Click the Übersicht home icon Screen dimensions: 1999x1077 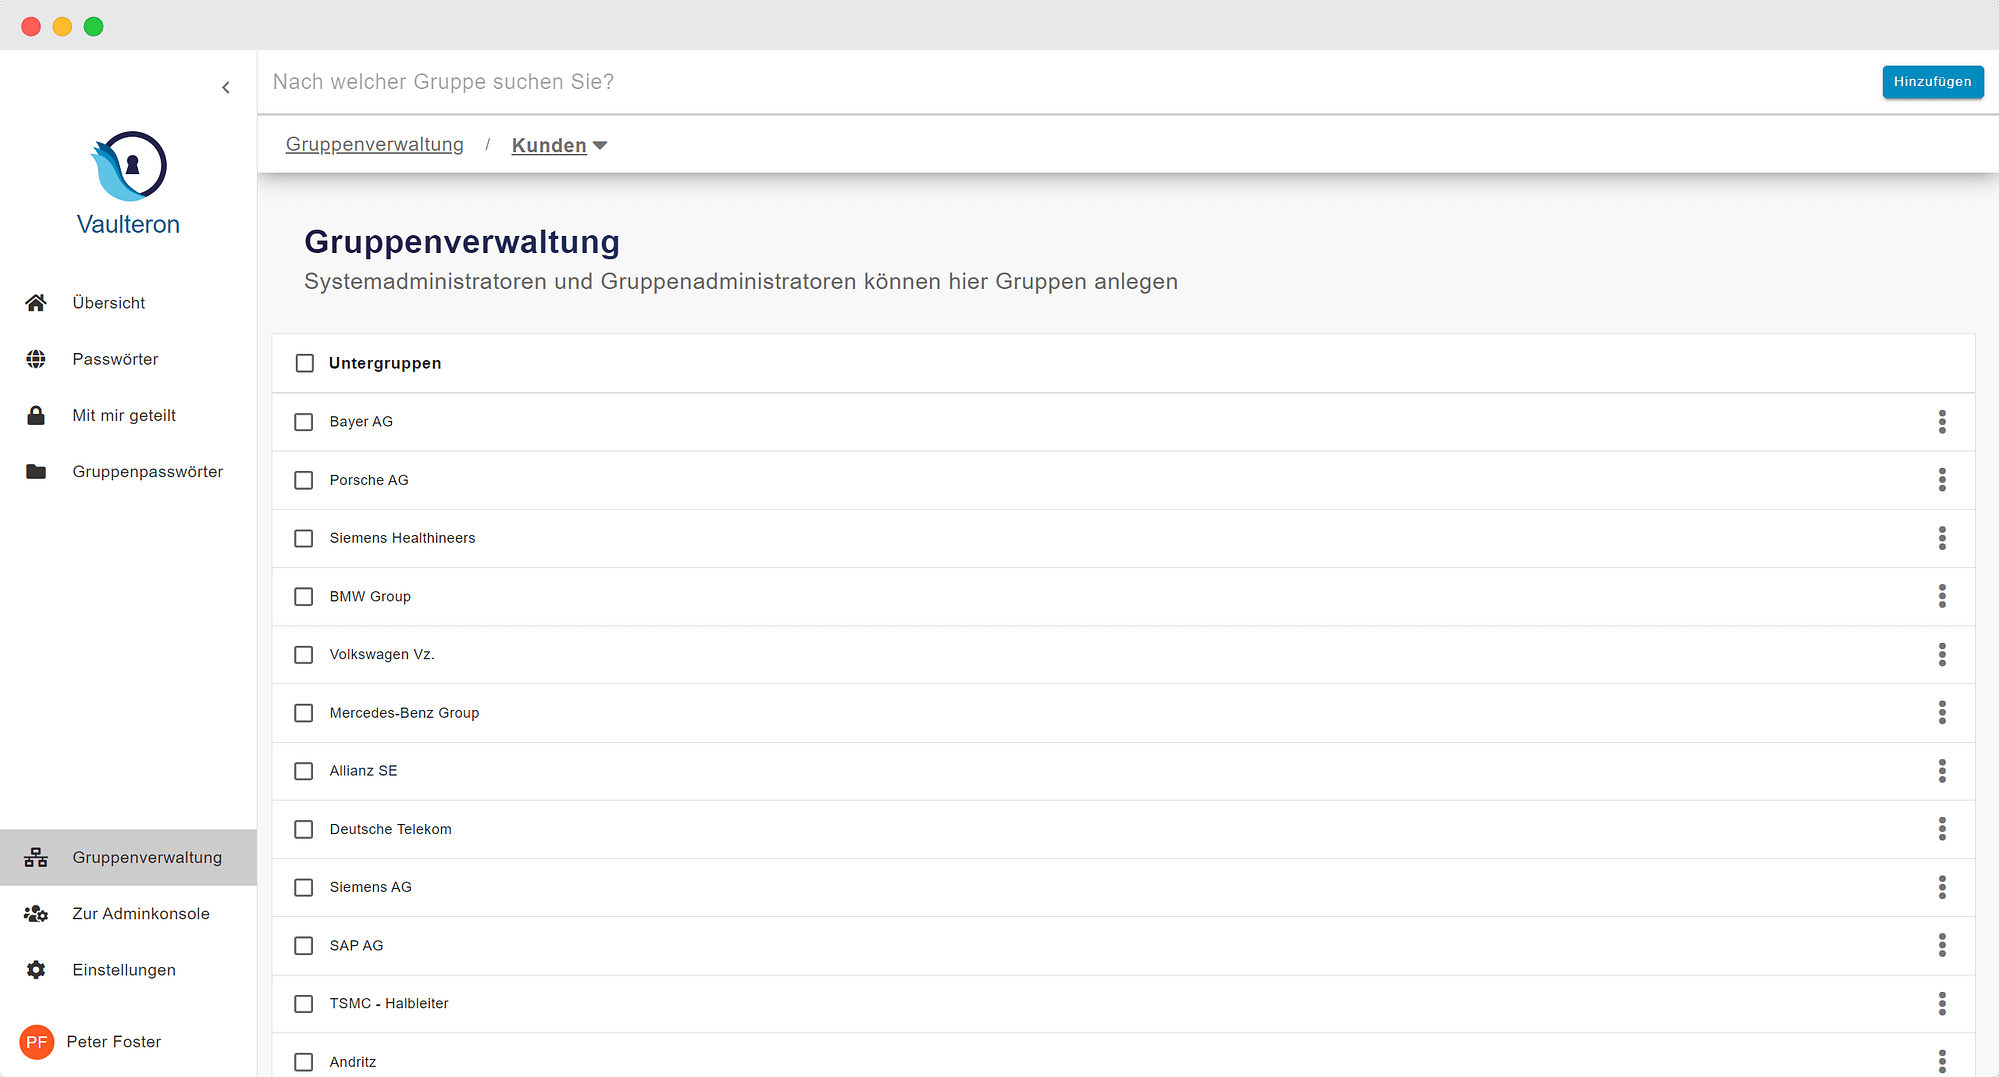point(36,303)
